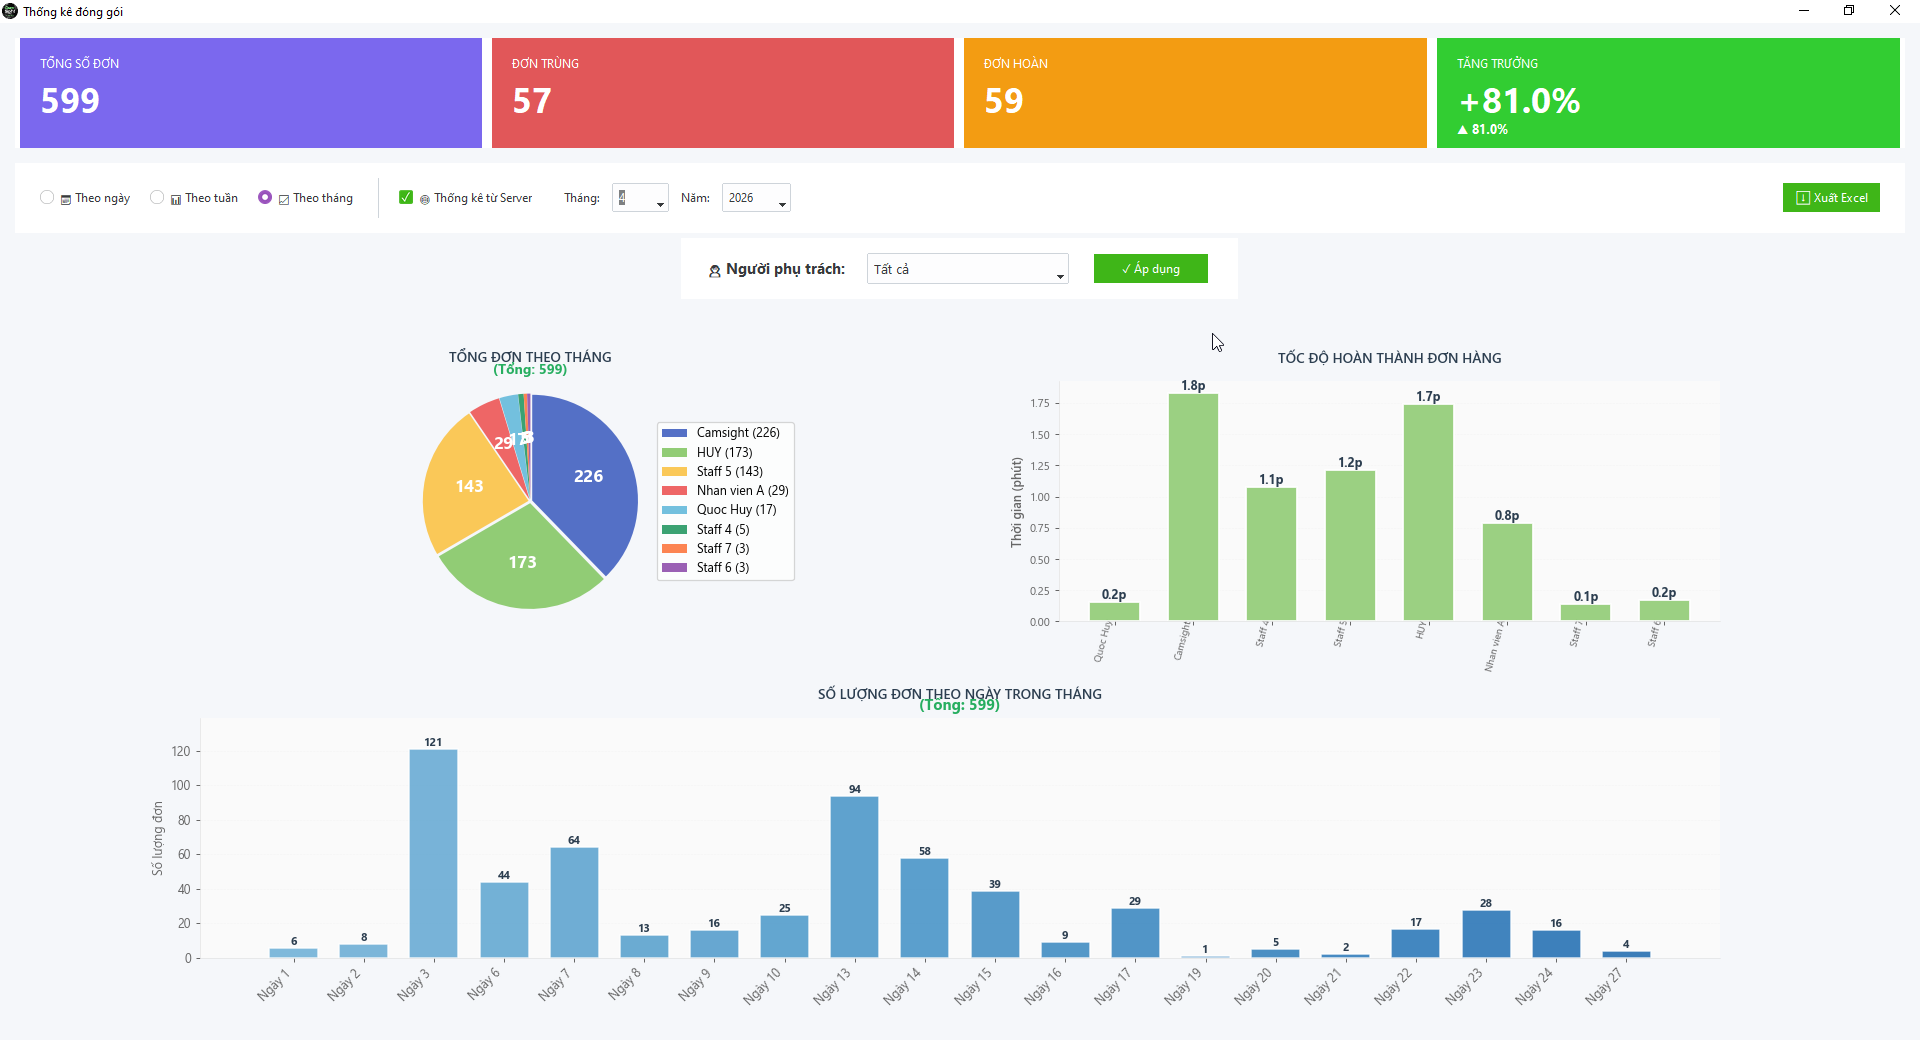Image resolution: width=1920 pixels, height=1040 pixels.
Task: Click the green arrow under growth percentage
Action: tap(1463, 130)
